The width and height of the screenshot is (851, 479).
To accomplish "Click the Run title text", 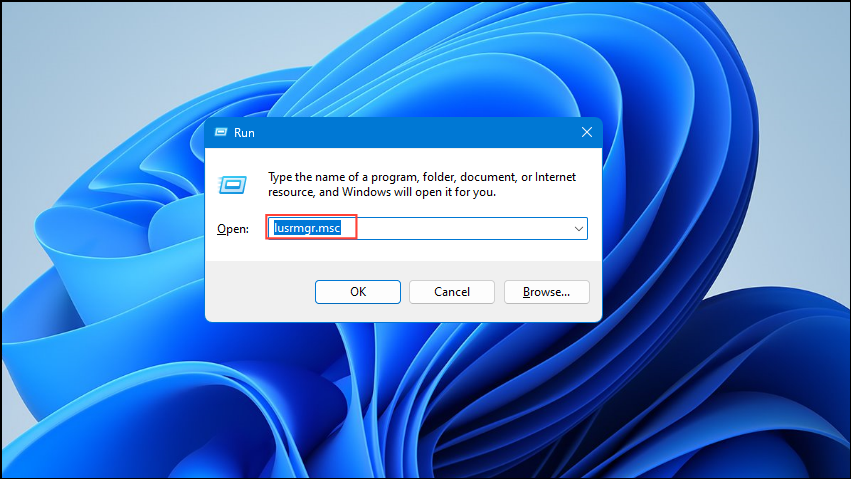I will point(244,133).
